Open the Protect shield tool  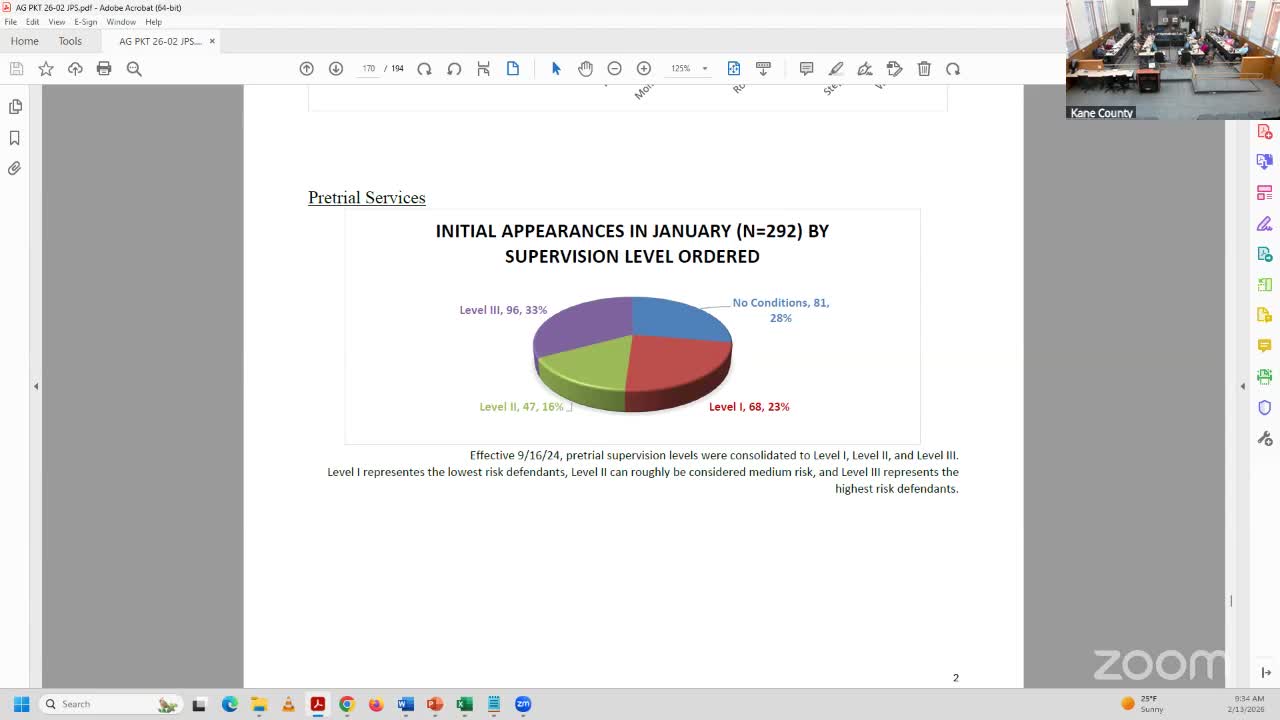[1264, 408]
